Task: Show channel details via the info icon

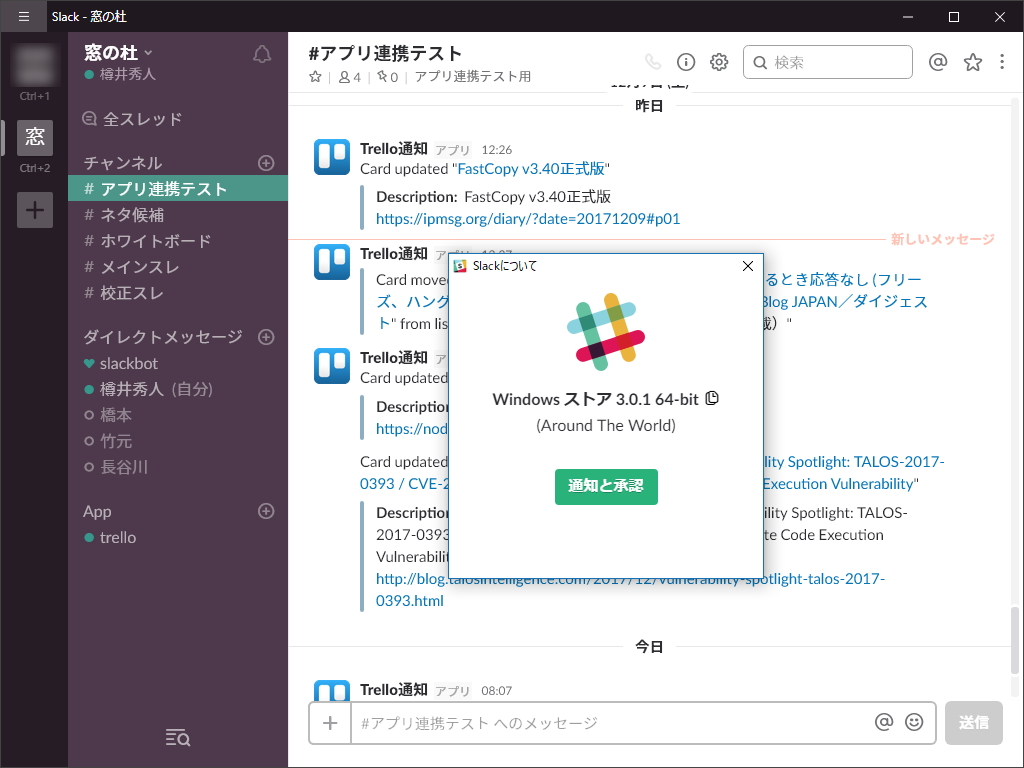Action: [x=685, y=61]
